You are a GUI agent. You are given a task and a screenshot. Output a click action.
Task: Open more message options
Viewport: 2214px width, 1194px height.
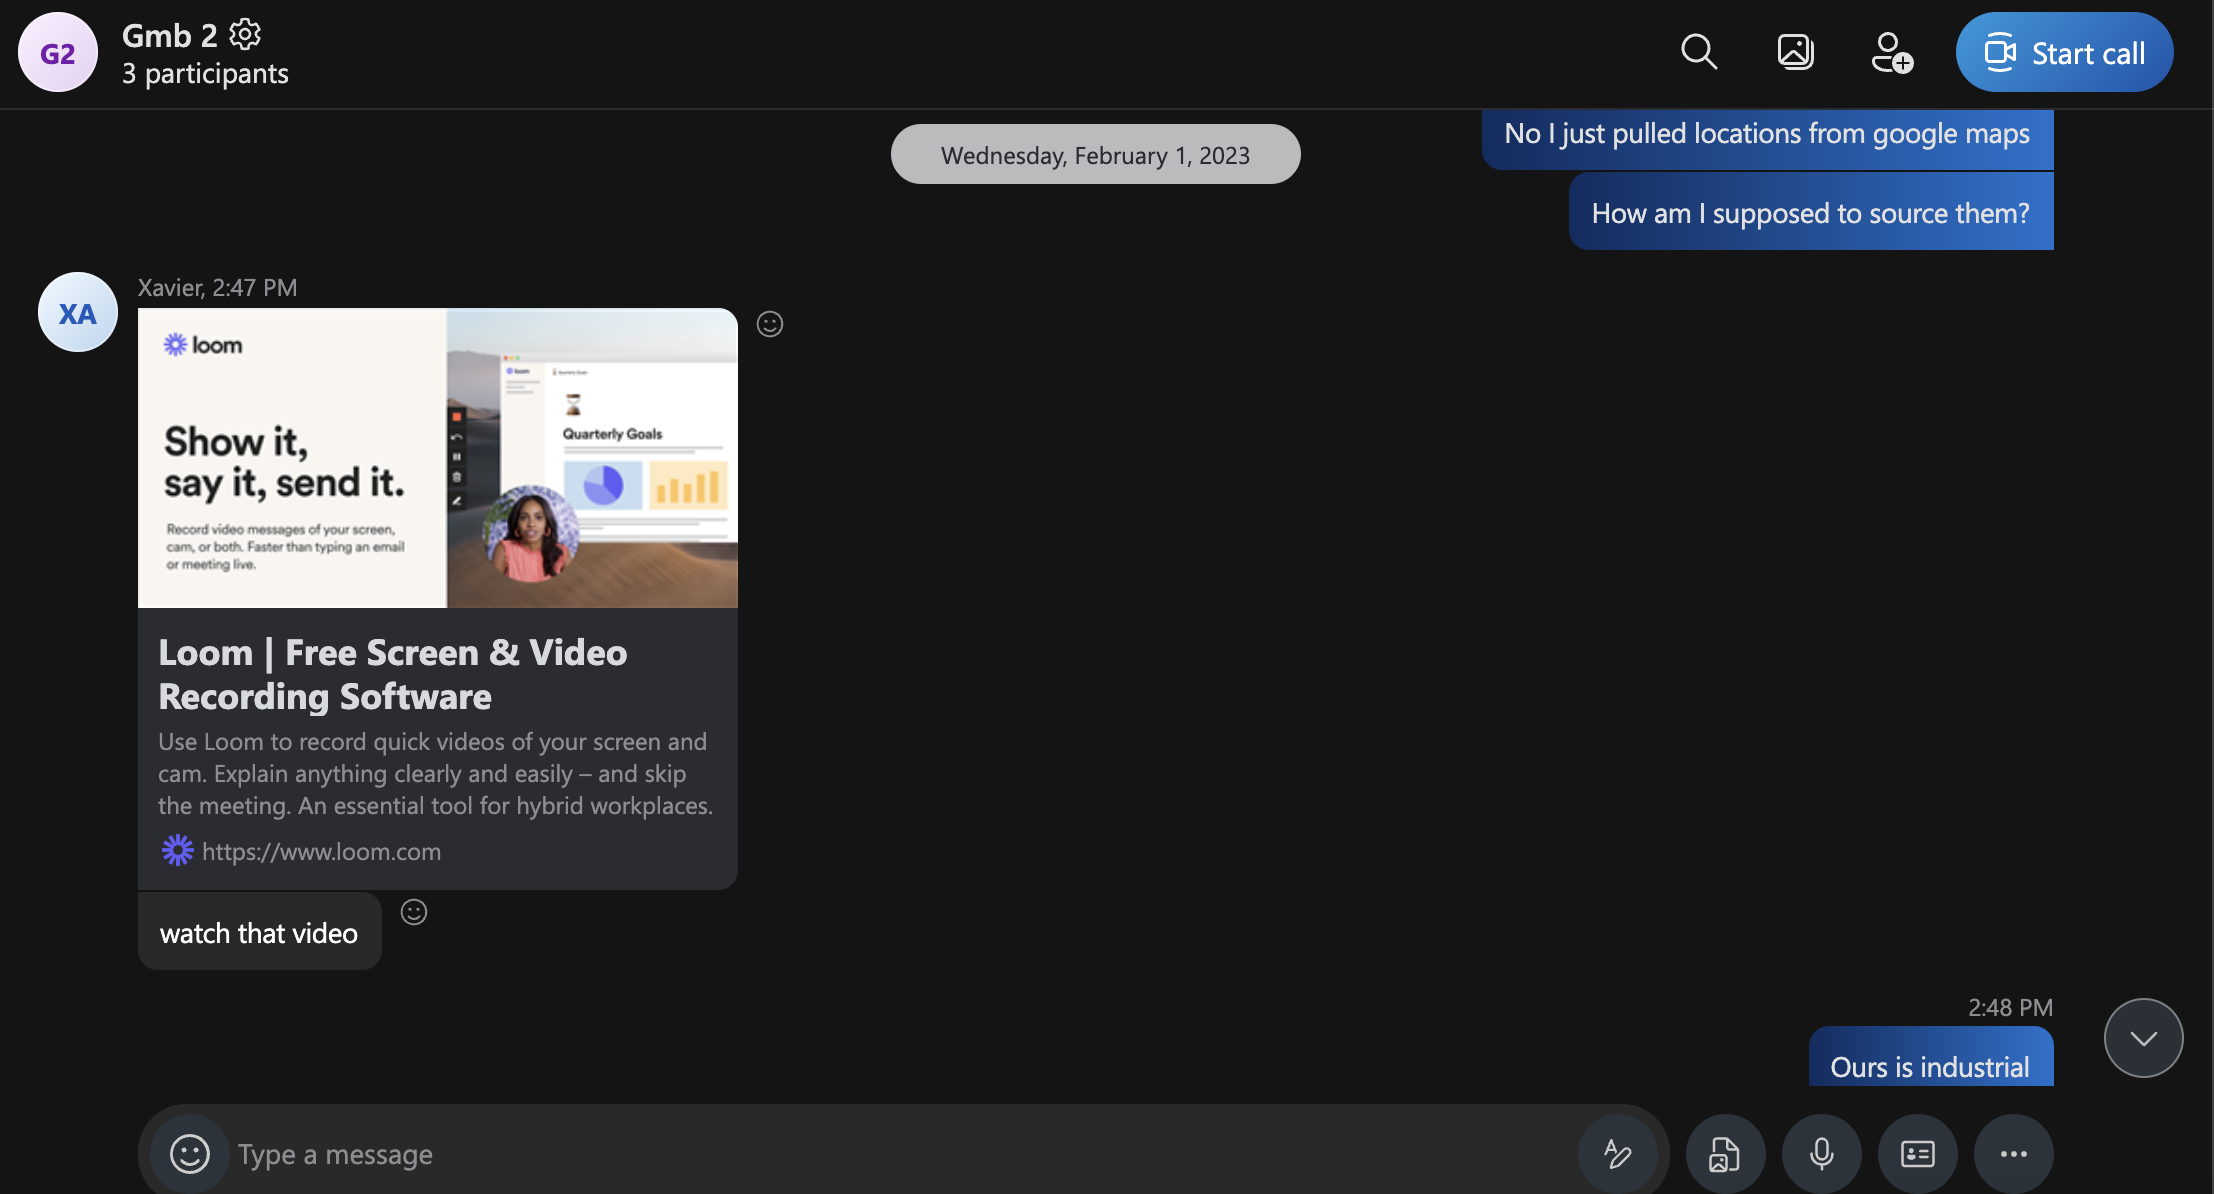pyautogui.click(x=2013, y=1154)
